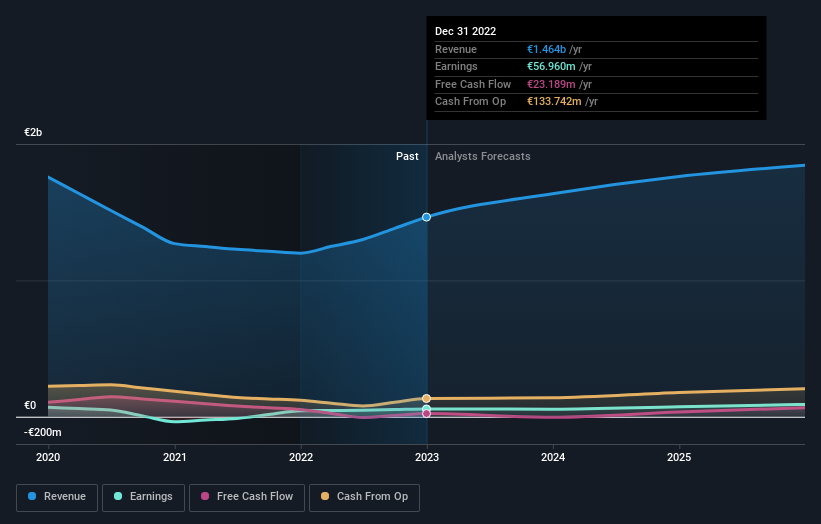Click the 2022 x-axis label
The image size is (821, 524).
tap(301, 457)
